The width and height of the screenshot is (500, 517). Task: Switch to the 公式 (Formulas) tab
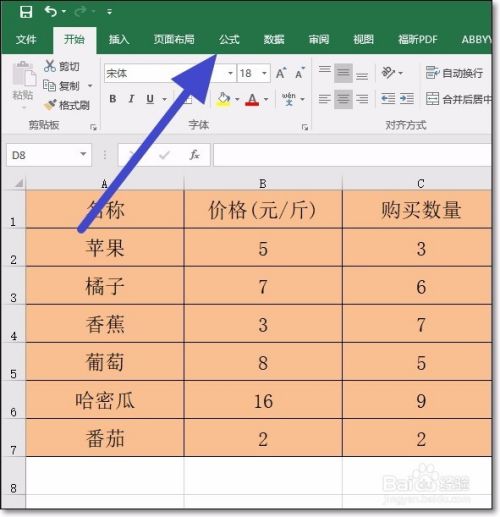[229, 40]
